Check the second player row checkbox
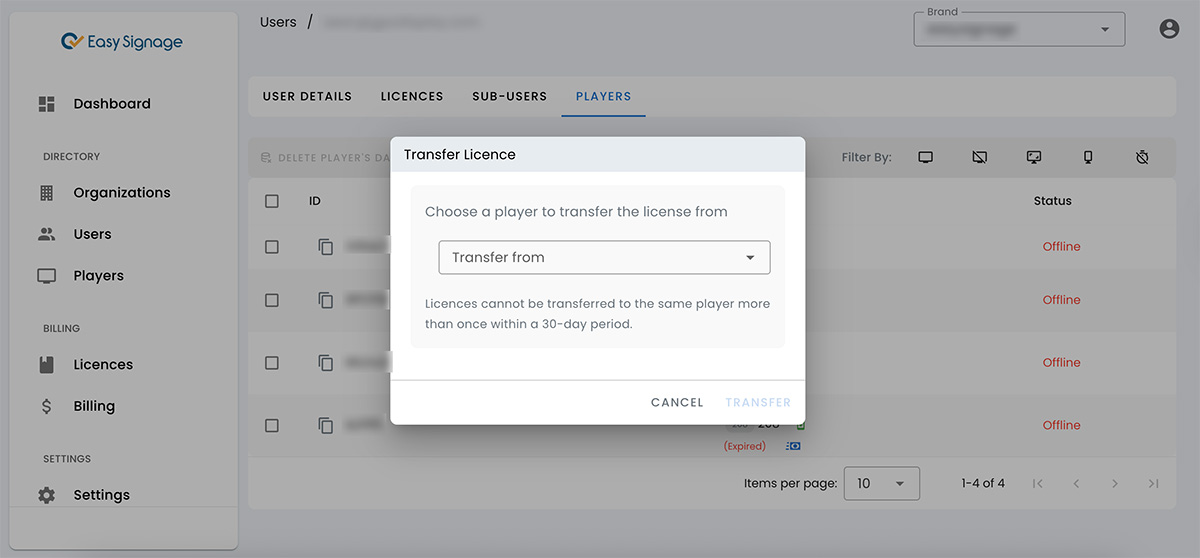Viewport: 1200px width, 558px height. click(272, 300)
